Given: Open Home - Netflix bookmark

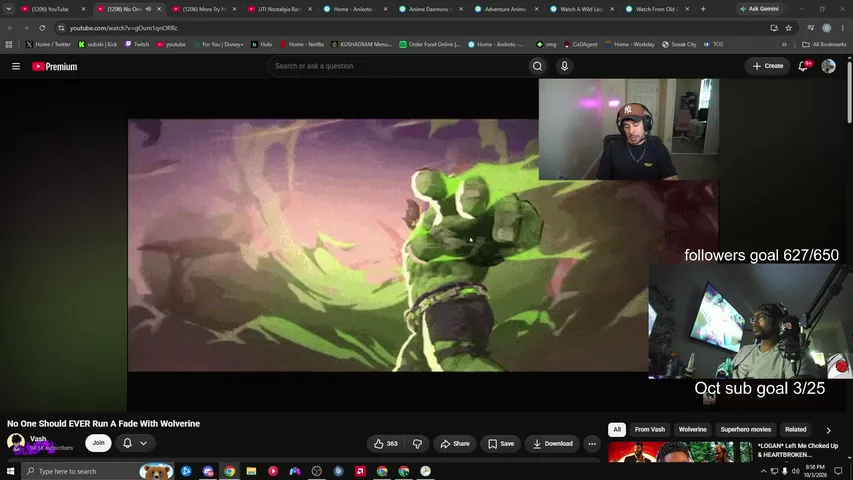Looking at the screenshot, I should pyautogui.click(x=302, y=45).
